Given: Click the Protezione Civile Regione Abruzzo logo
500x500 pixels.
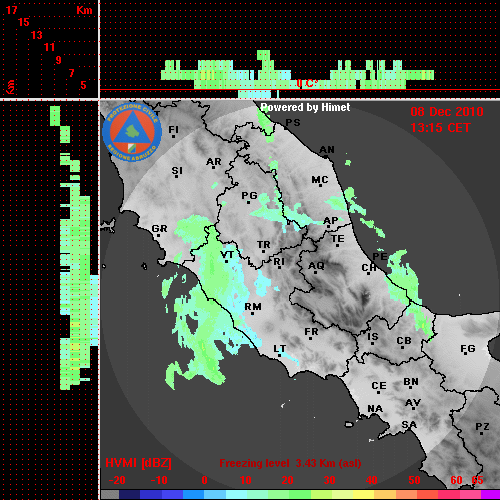Looking at the screenshot, I should [132, 132].
